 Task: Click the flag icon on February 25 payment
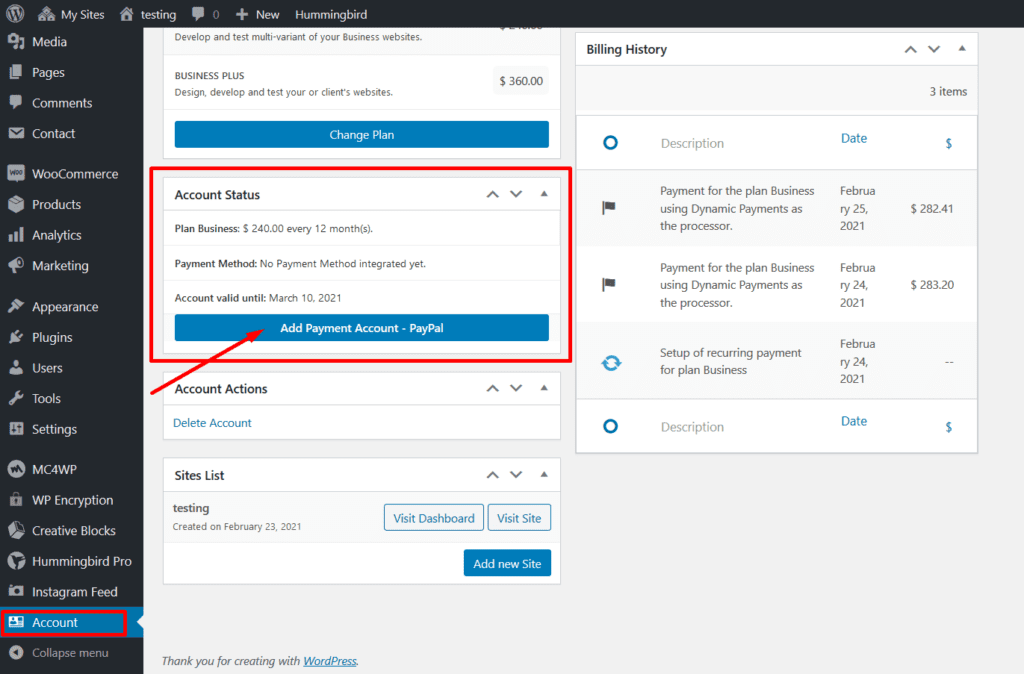[609, 208]
